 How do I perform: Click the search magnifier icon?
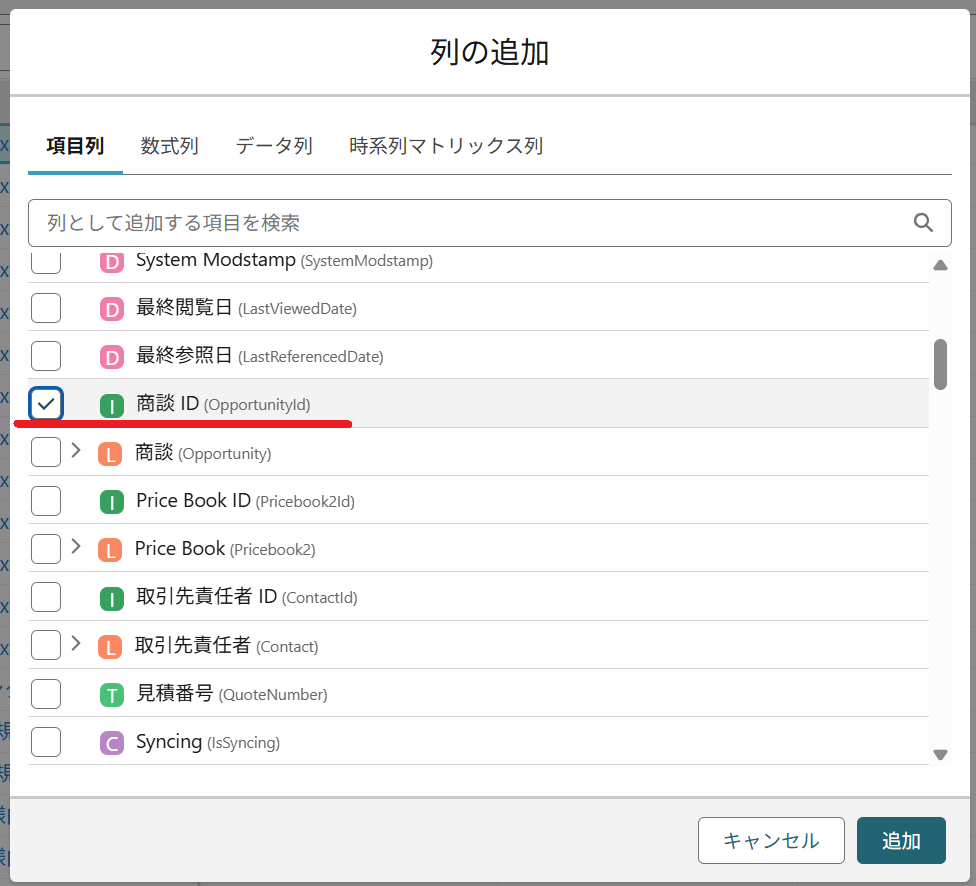(923, 222)
